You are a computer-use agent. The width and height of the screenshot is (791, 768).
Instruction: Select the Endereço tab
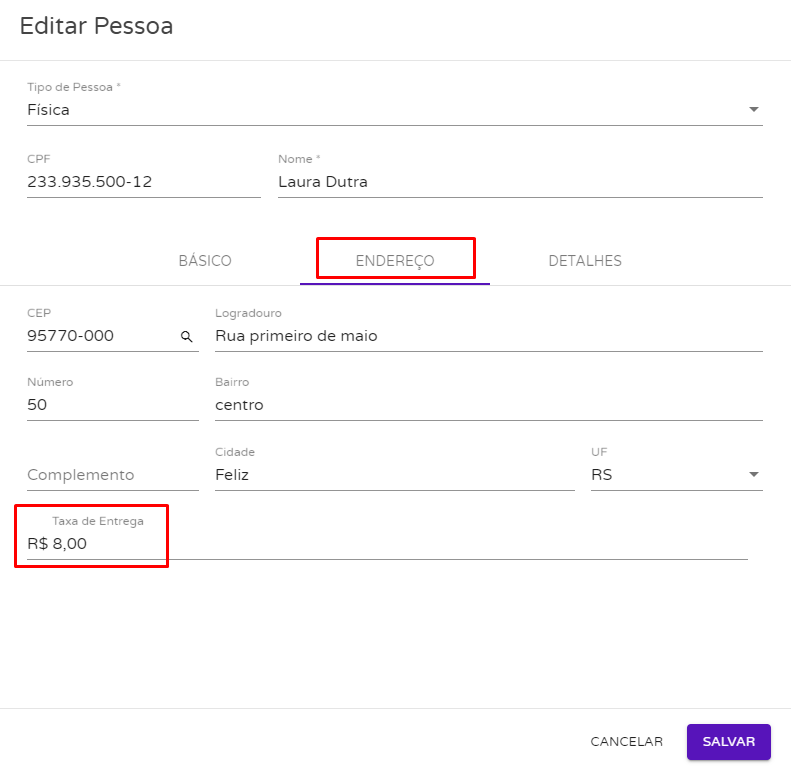394,261
